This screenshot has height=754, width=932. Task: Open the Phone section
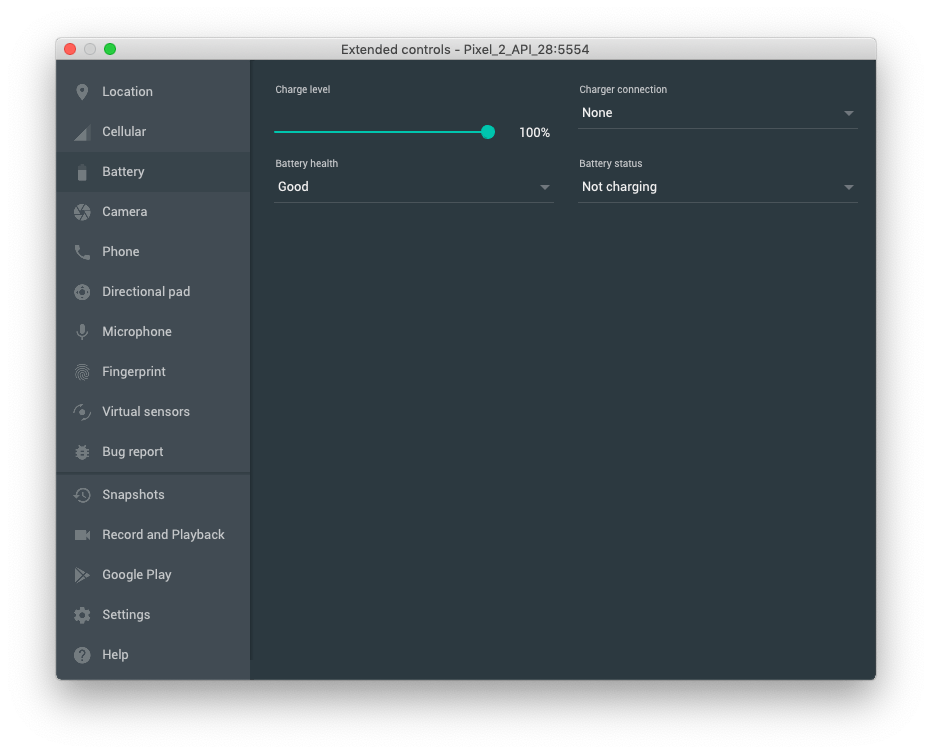[153, 251]
